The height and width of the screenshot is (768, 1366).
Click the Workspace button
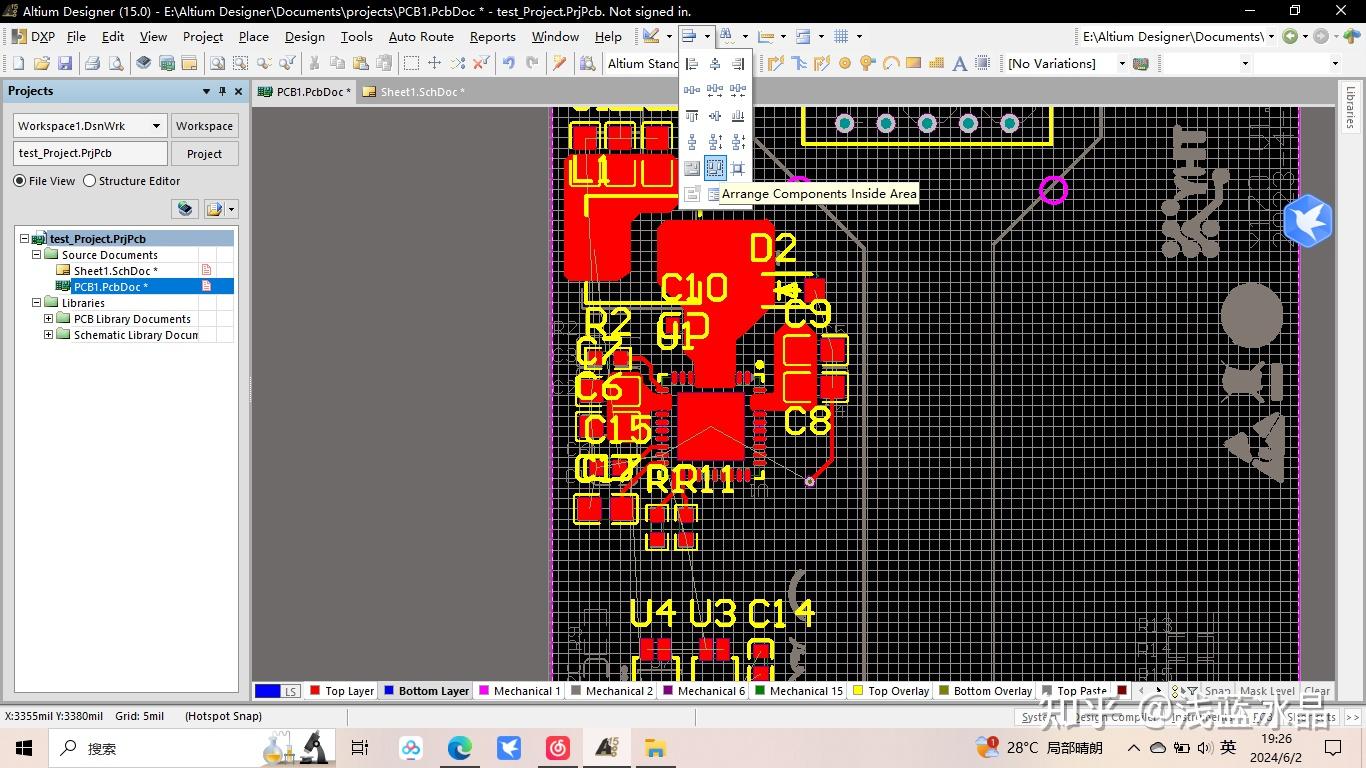[204, 126]
